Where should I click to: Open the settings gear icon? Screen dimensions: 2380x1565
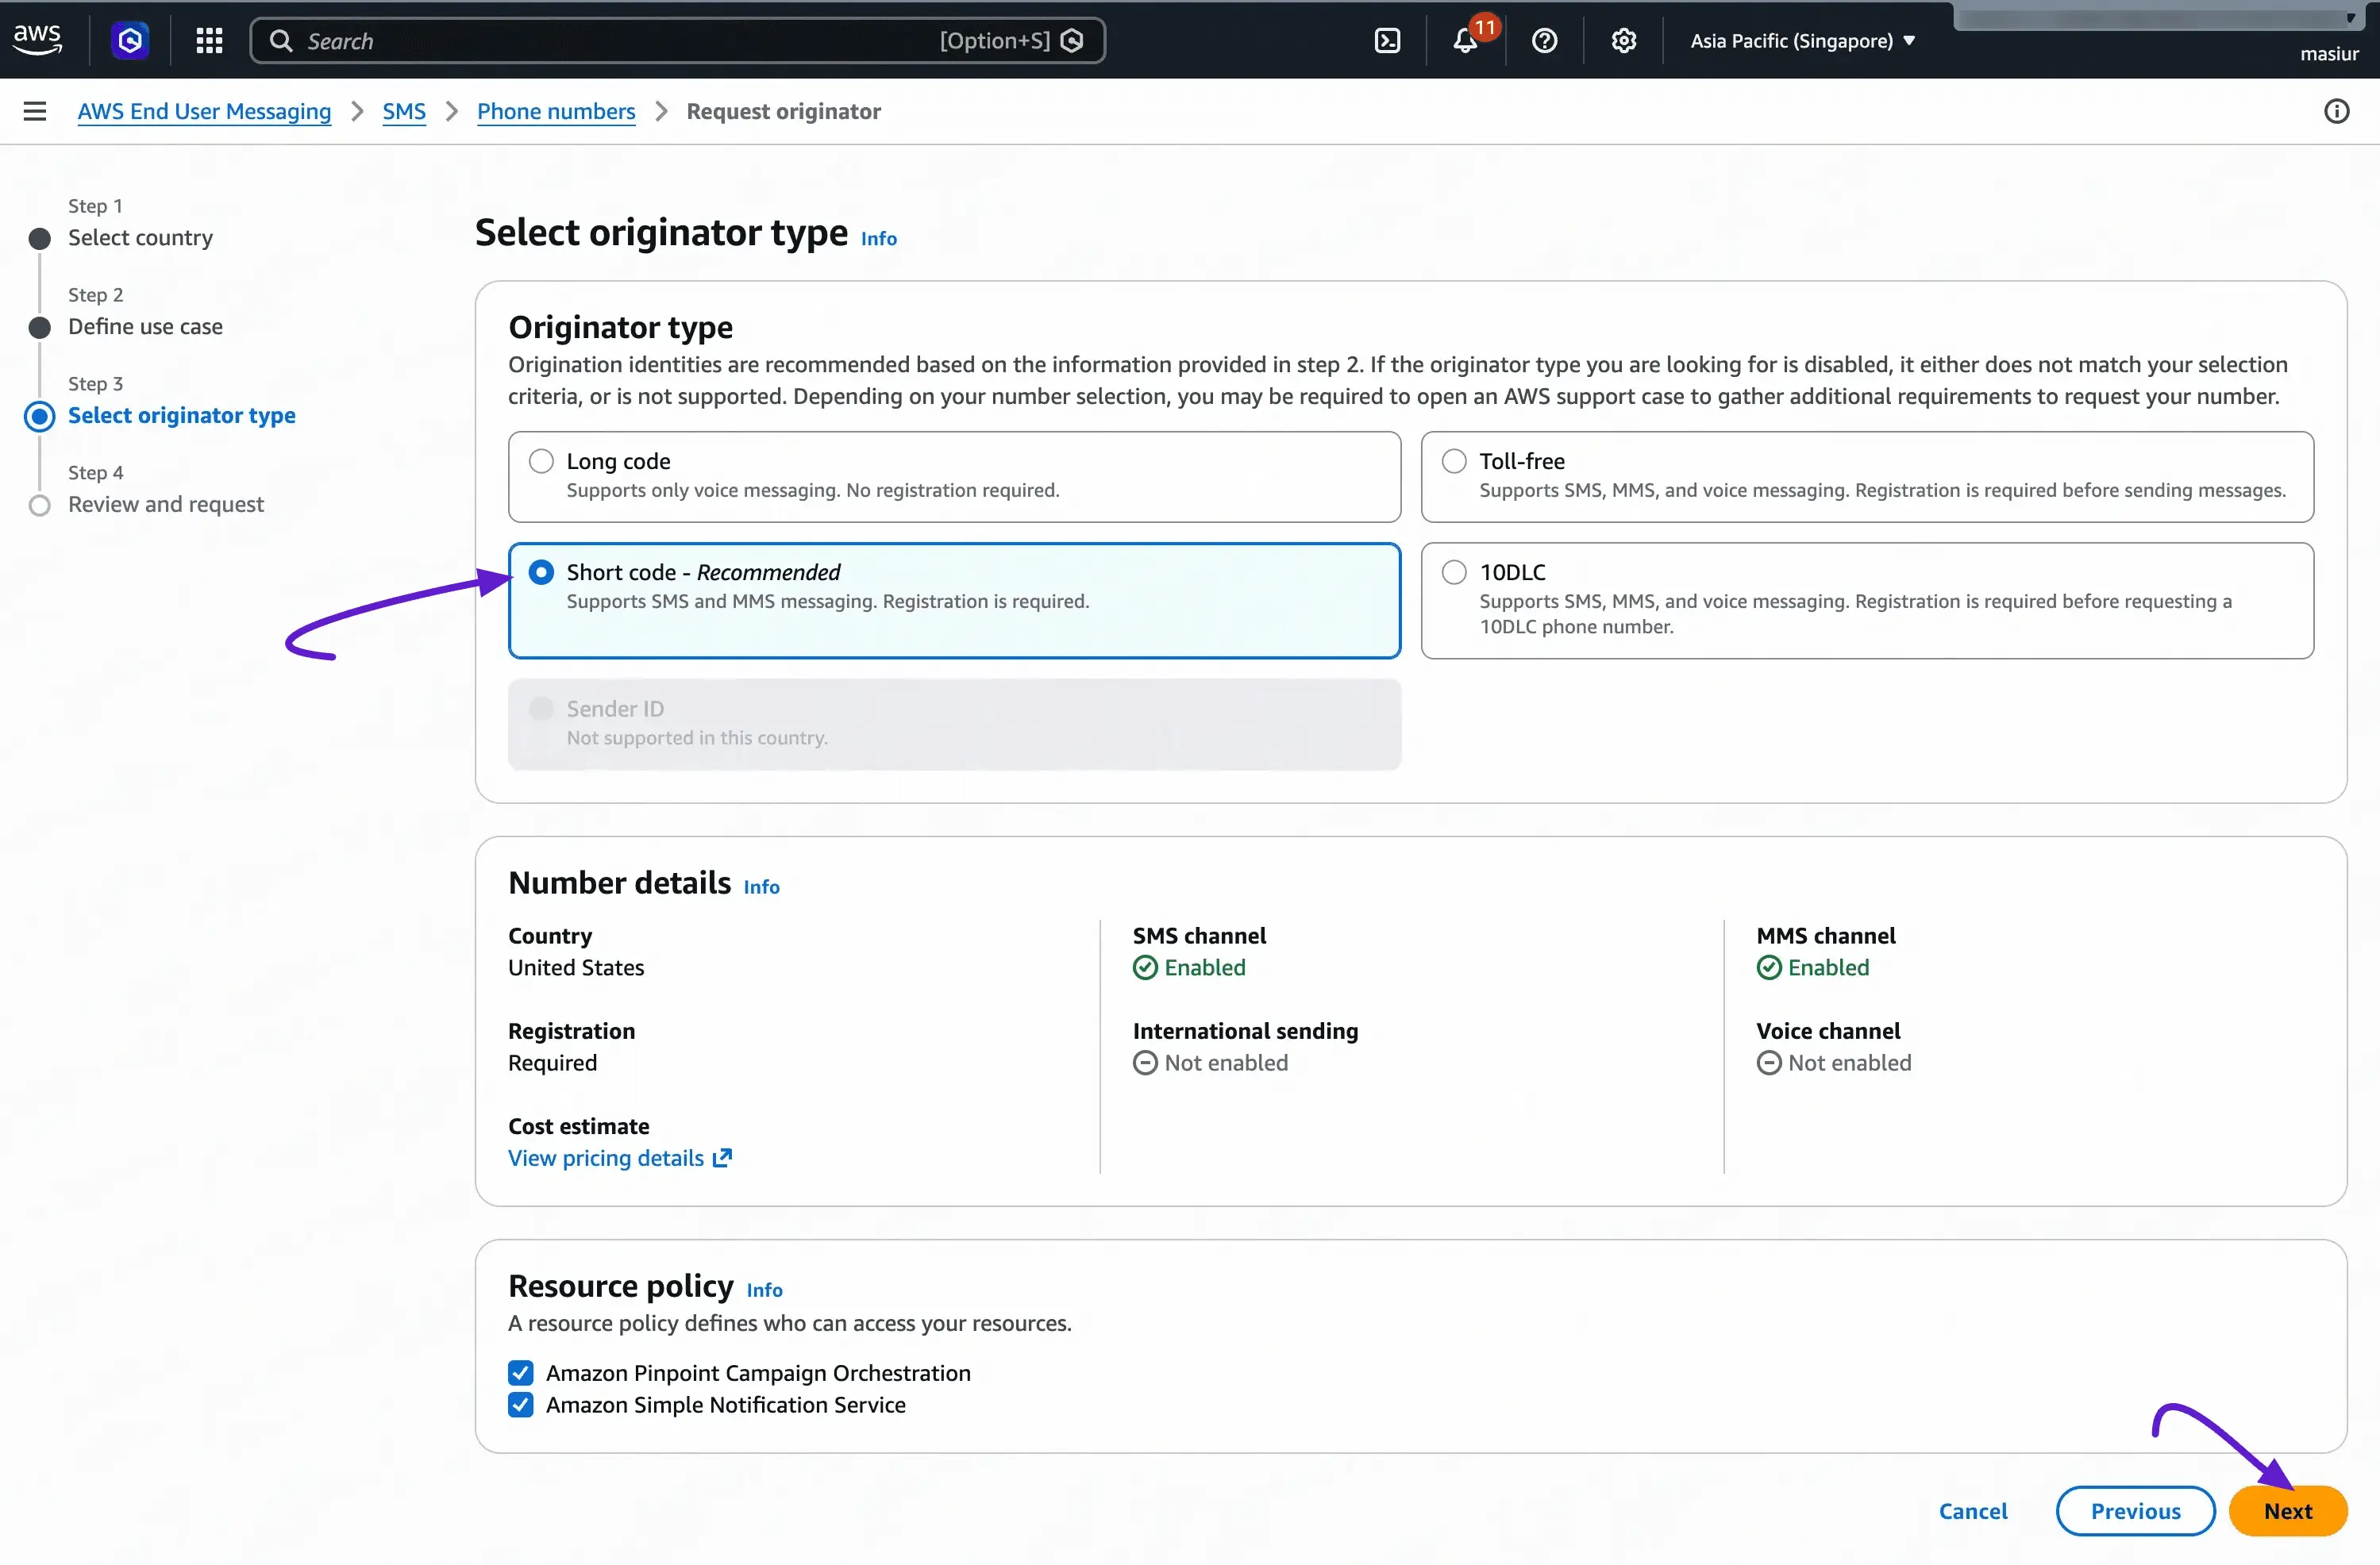(1623, 40)
